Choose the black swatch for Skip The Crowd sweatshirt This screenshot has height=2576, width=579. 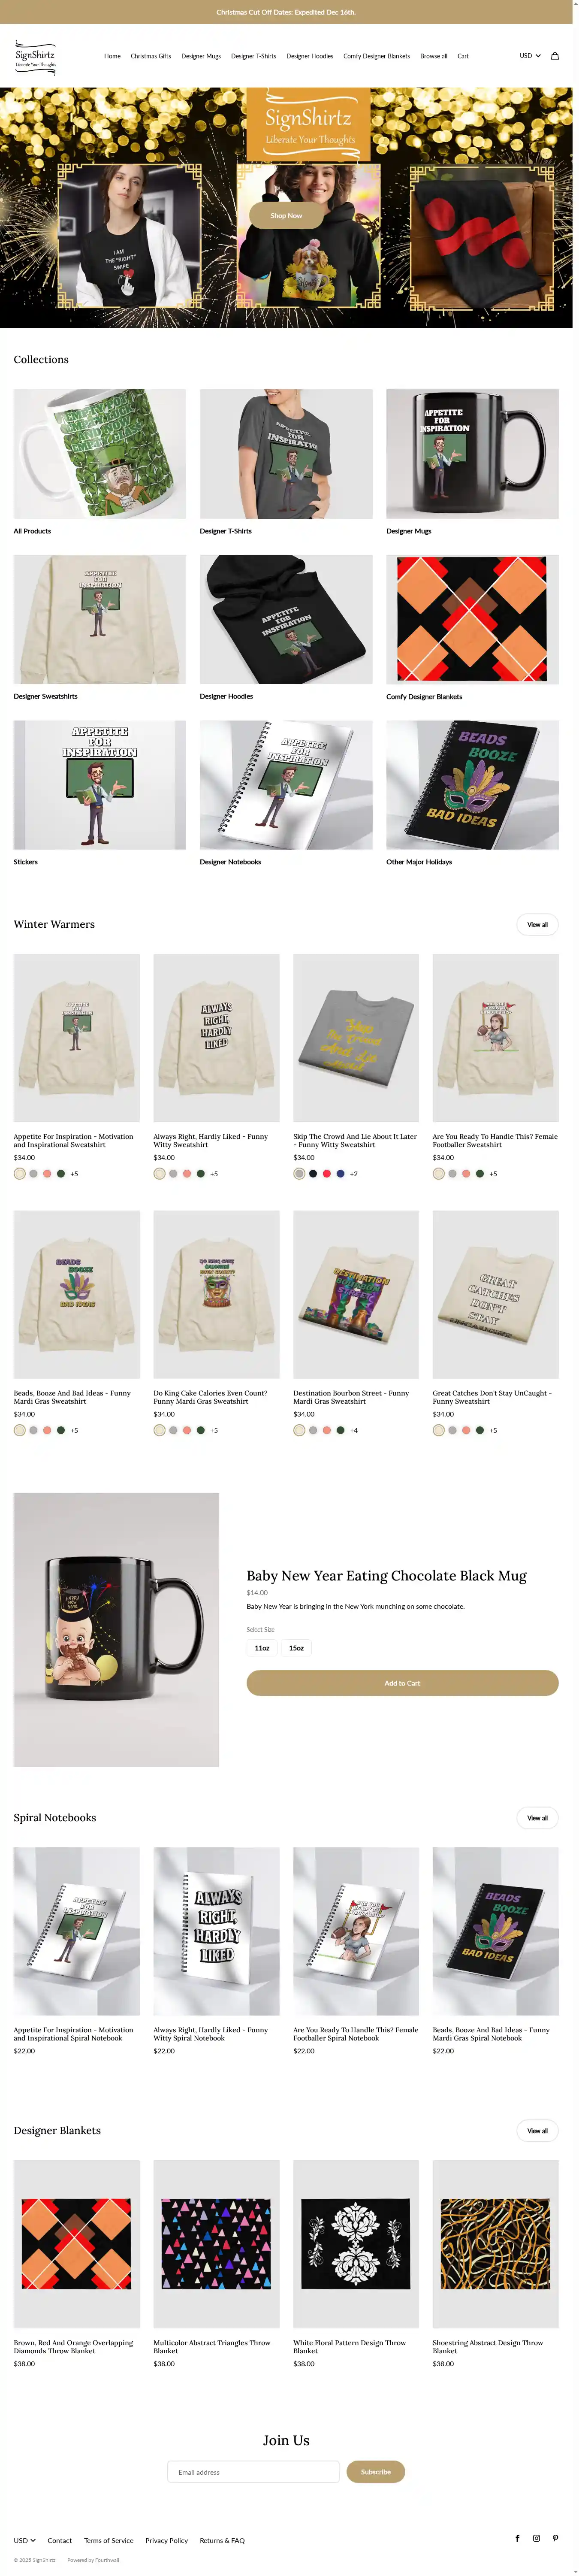[x=313, y=1174]
